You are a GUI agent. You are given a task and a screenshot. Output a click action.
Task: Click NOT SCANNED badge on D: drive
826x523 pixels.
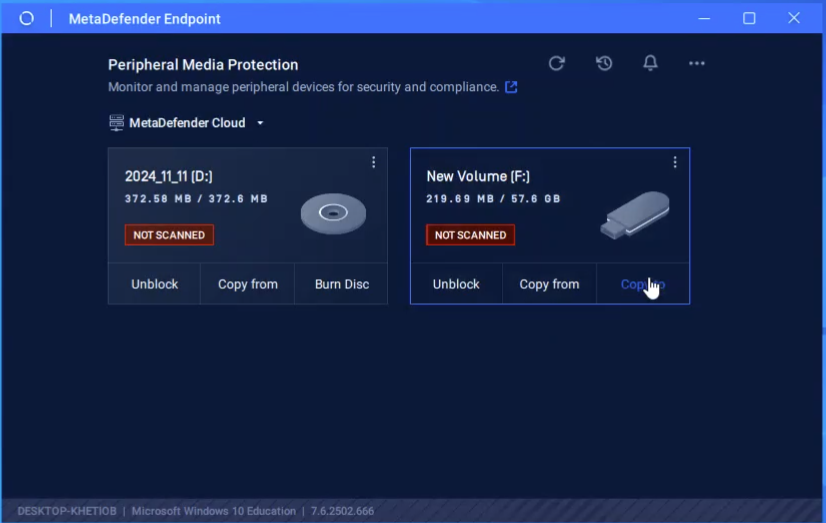[169, 235]
